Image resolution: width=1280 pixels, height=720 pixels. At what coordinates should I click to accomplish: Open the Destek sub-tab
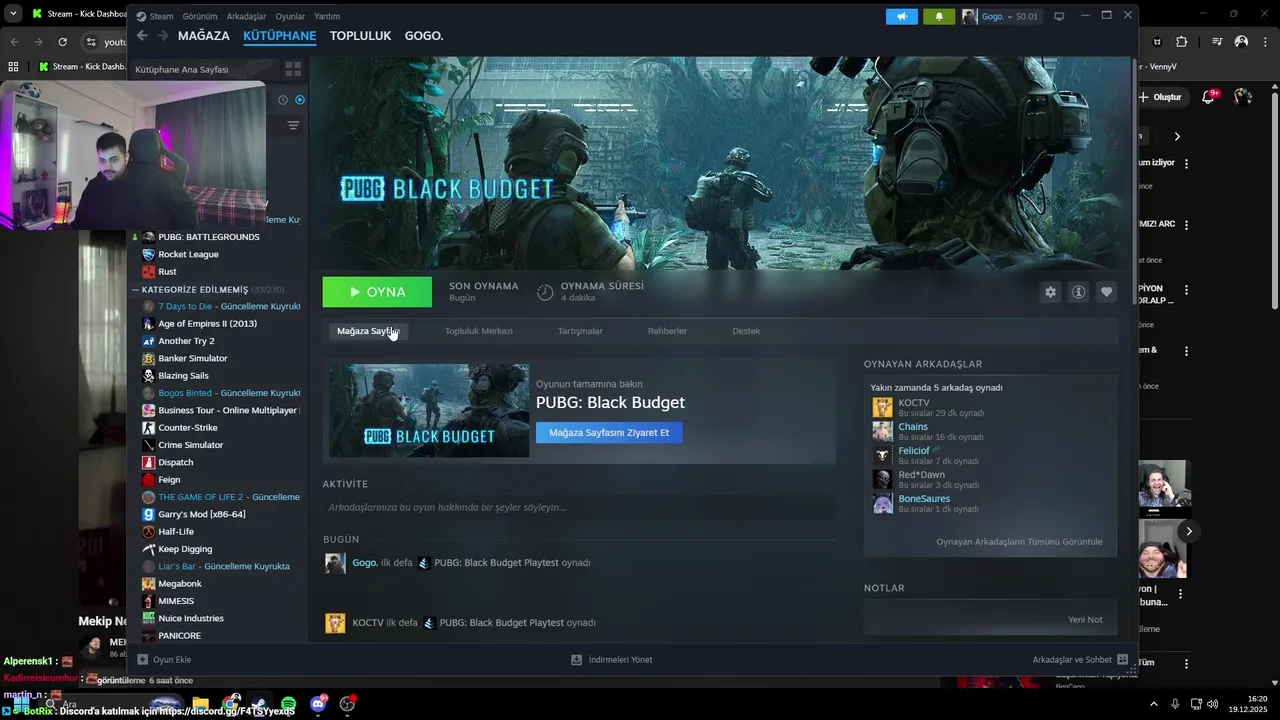tap(746, 331)
